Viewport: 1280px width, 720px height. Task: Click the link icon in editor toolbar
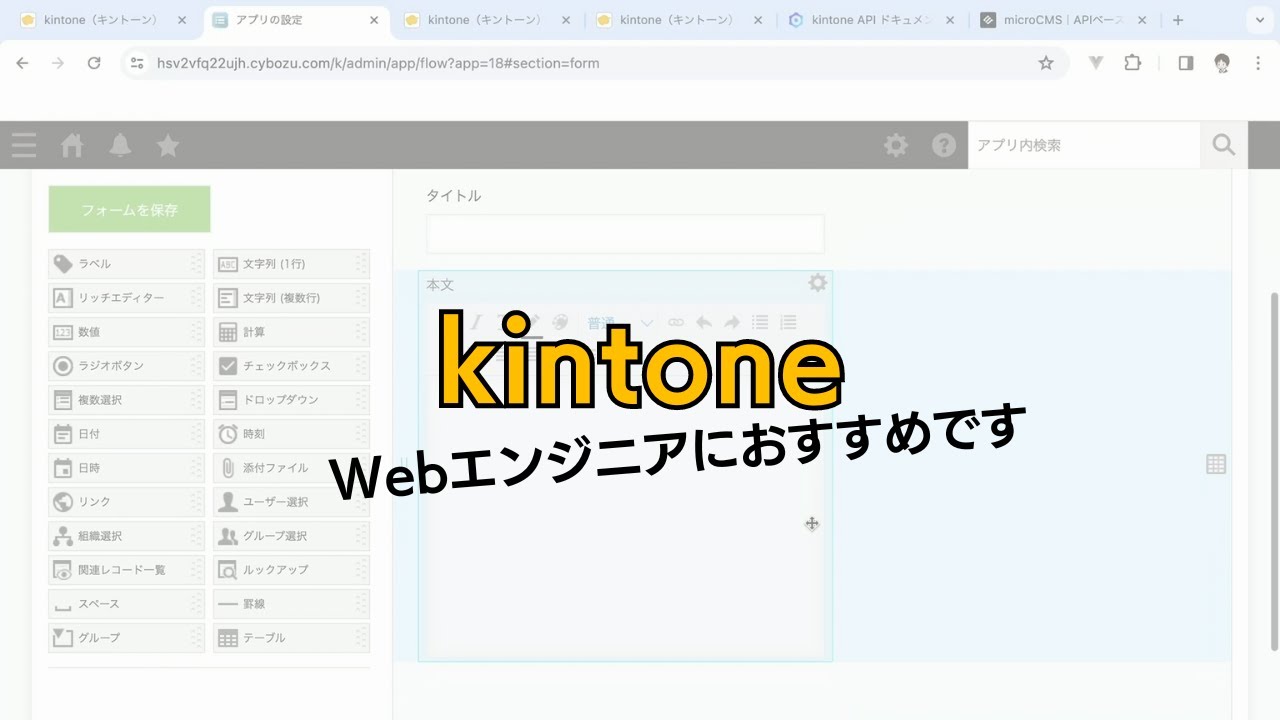(x=676, y=322)
